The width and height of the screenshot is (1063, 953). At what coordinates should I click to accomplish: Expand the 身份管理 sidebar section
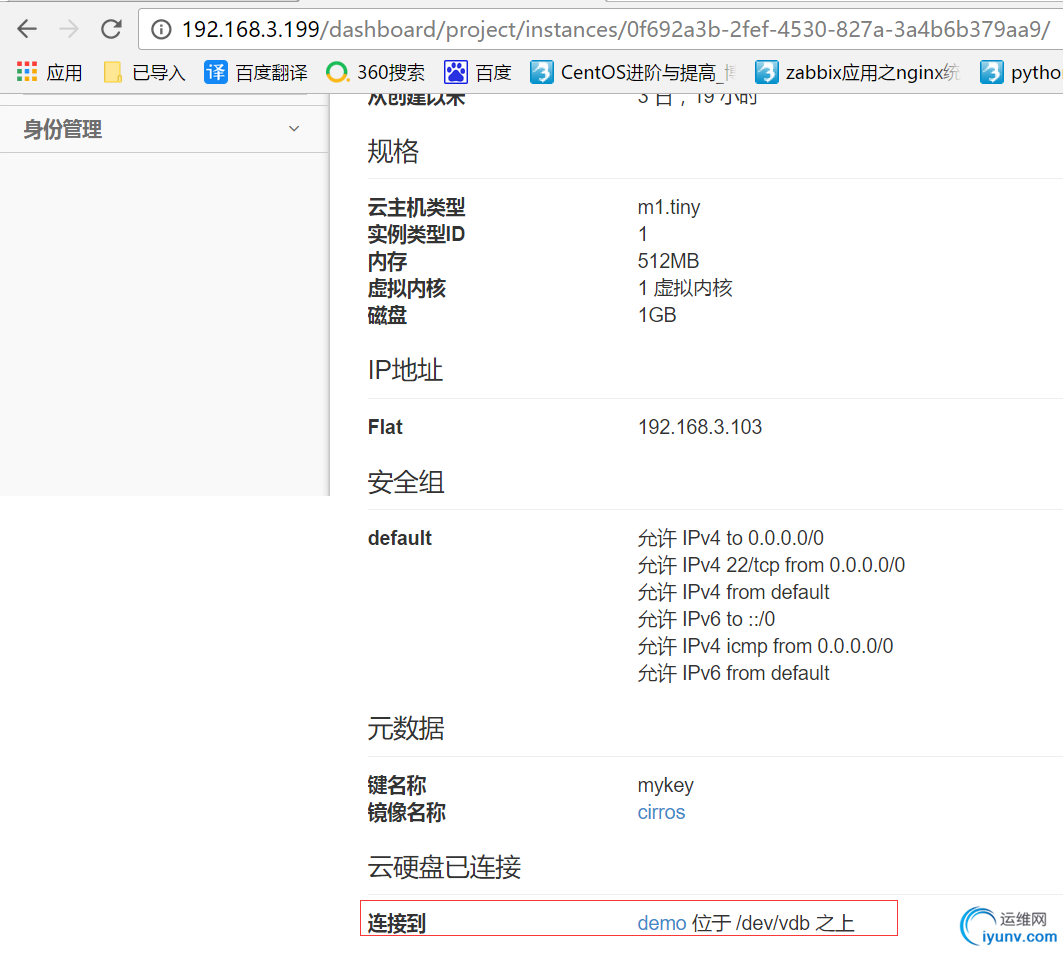click(x=162, y=129)
